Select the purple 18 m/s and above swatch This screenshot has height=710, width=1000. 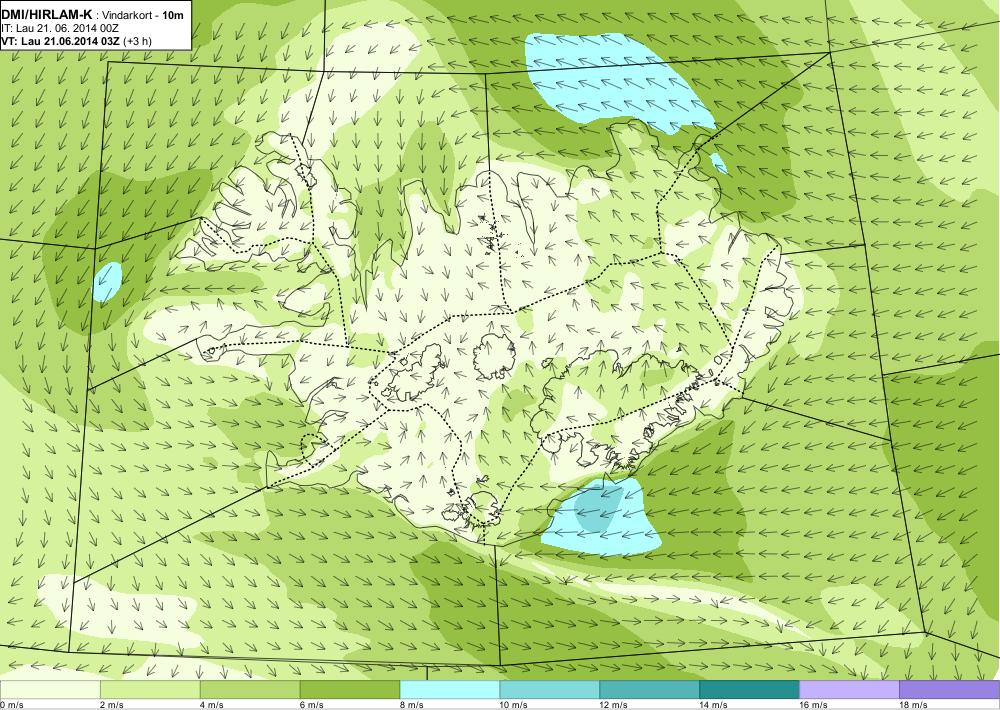click(949, 690)
